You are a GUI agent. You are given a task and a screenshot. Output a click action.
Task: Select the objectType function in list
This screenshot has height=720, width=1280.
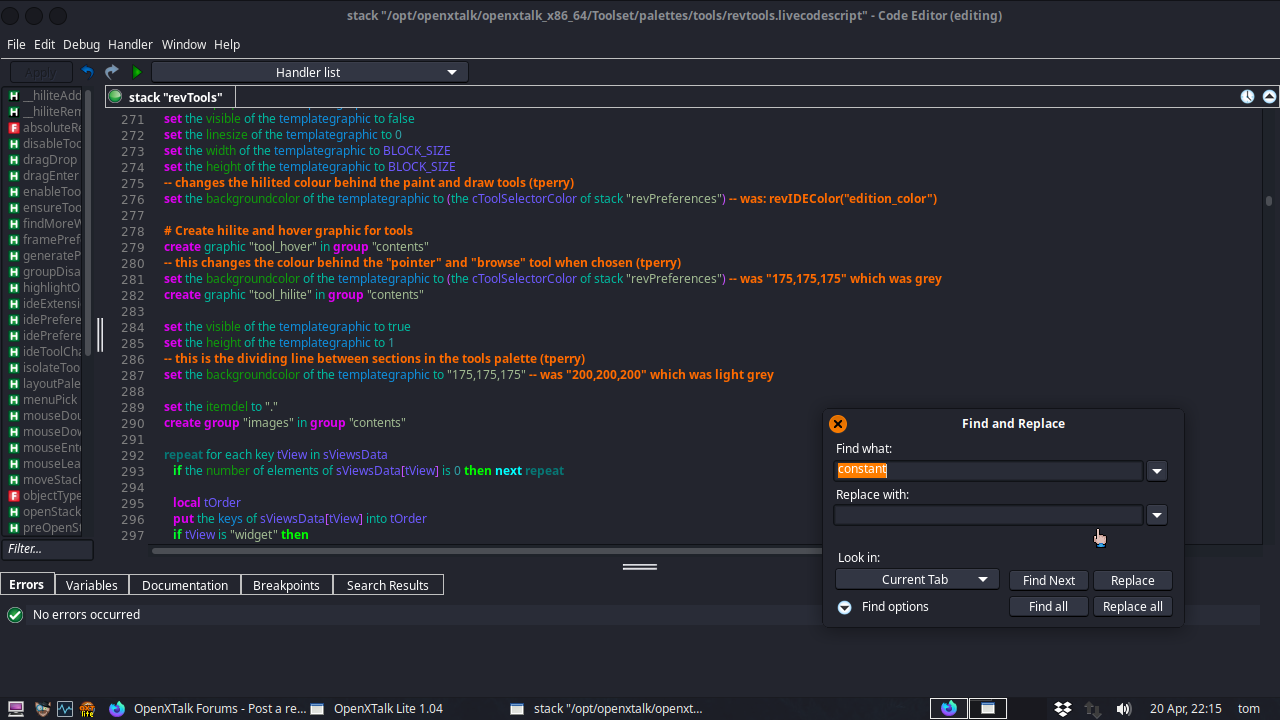pos(46,495)
